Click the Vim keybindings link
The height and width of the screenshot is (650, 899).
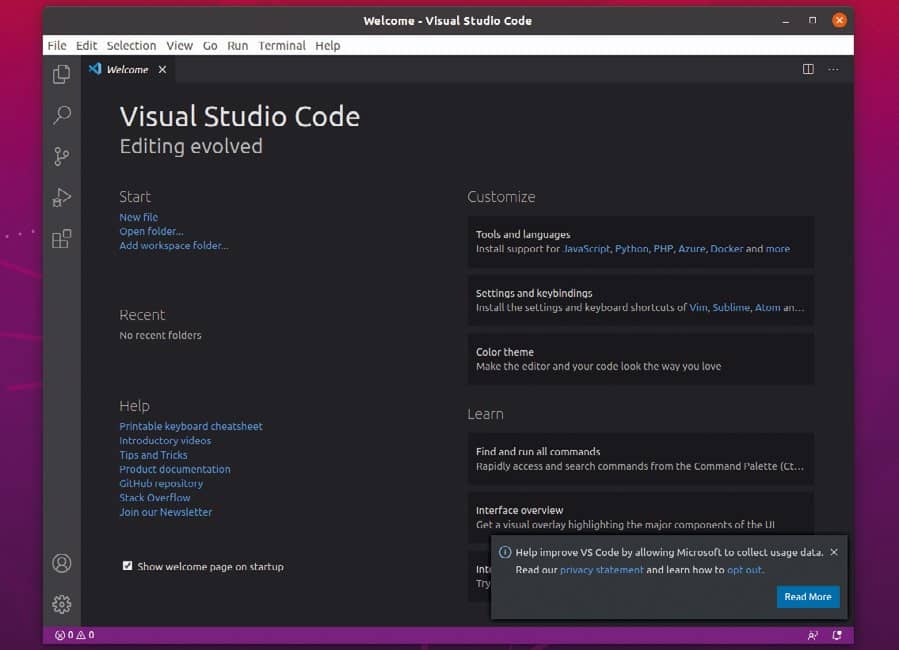[x=698, y=307]
